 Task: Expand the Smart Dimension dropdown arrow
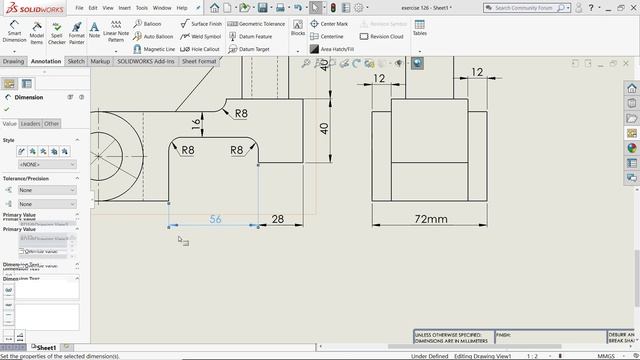[x=14, y=51]
